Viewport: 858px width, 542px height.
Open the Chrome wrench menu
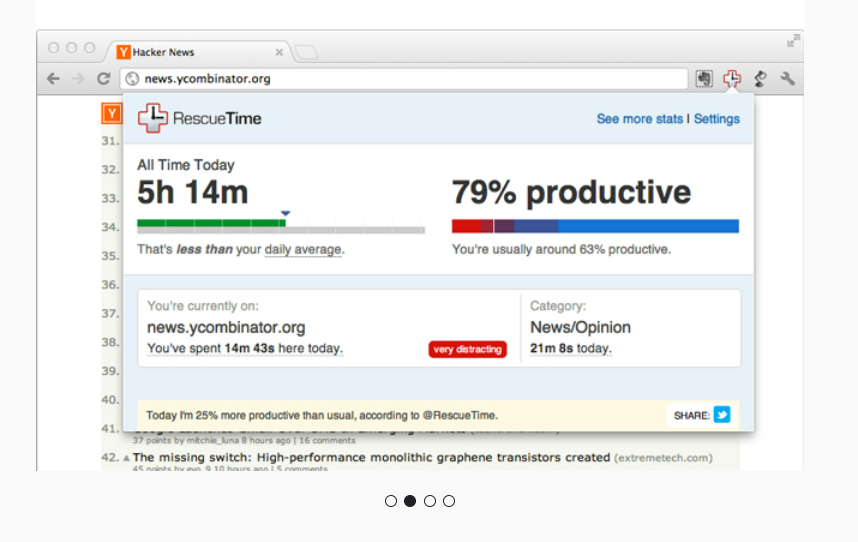[x=787, y=79]
